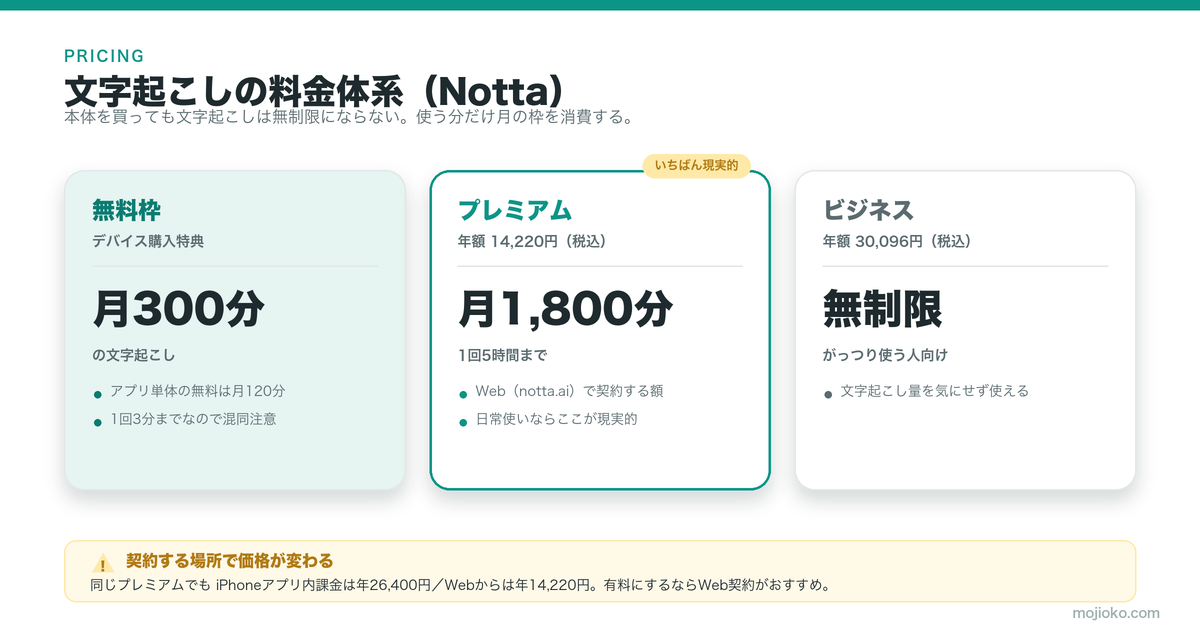Click the '日常使いならここが現実的' bullet
1200x640 pixels.
pyautogui.click(x=556, y=419)
